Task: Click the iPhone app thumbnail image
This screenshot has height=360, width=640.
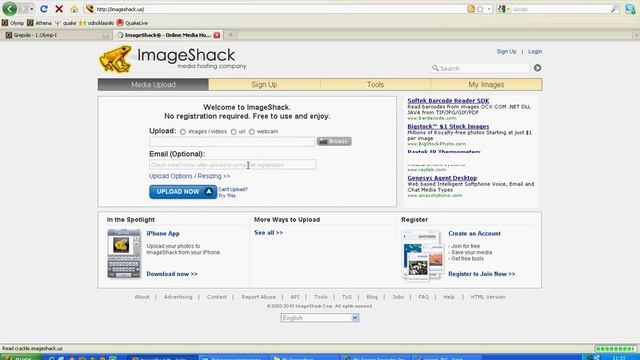Action: (124, 253)
